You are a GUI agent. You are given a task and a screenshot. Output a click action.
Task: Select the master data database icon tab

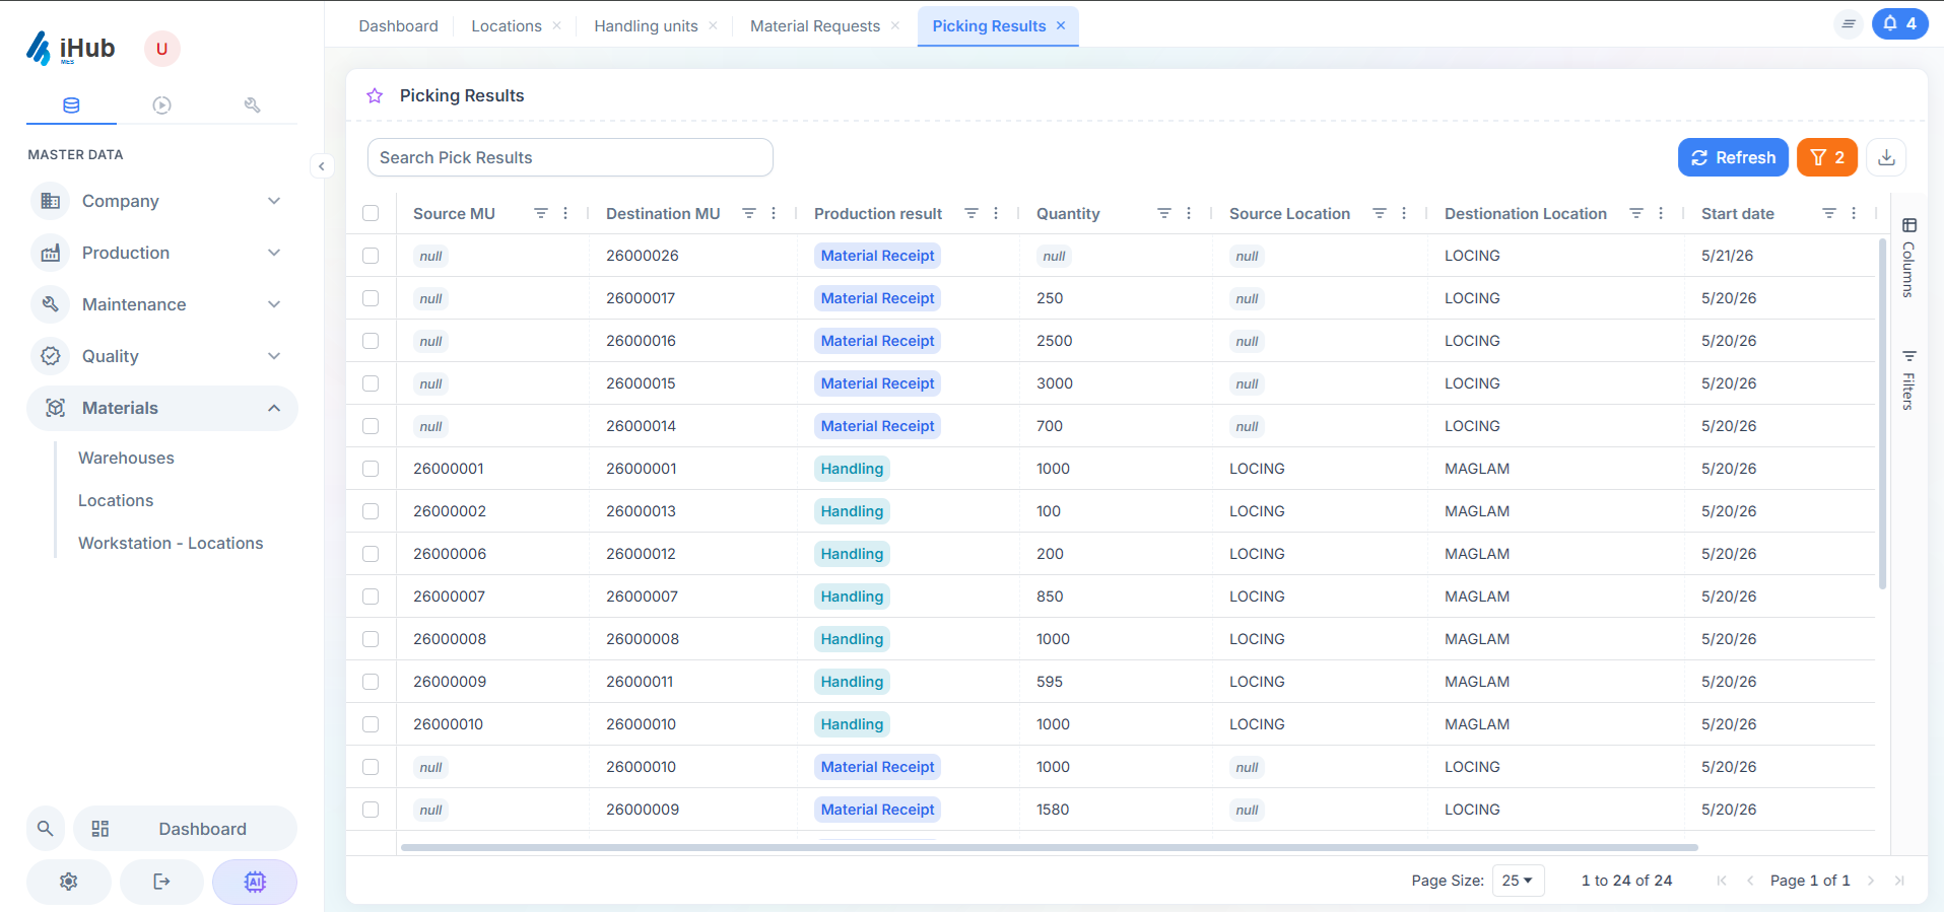point(71,105)
